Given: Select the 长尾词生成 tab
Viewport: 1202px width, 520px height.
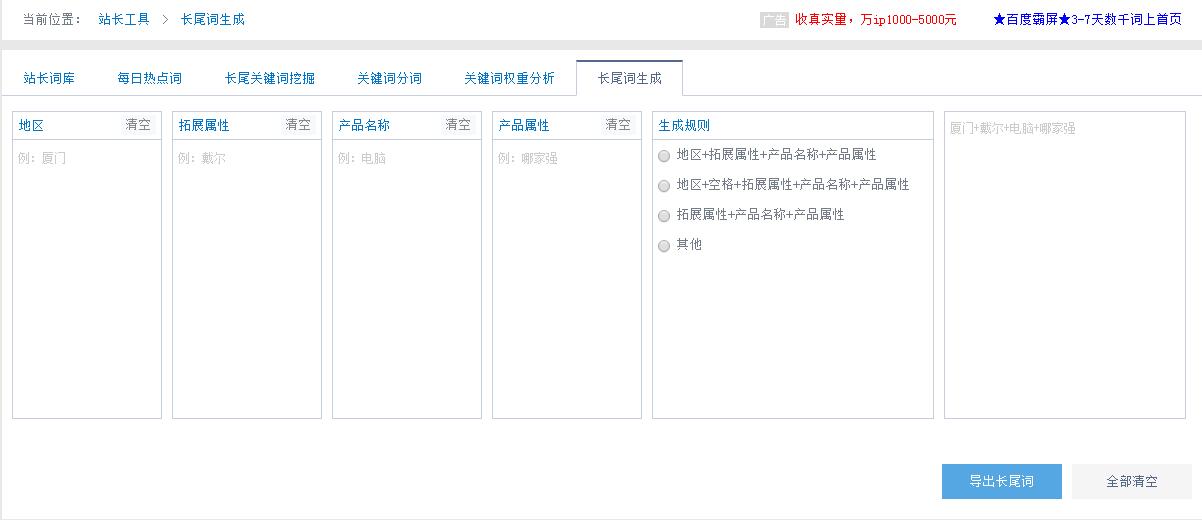Looking at the screenshot, I should coord(630,78).
